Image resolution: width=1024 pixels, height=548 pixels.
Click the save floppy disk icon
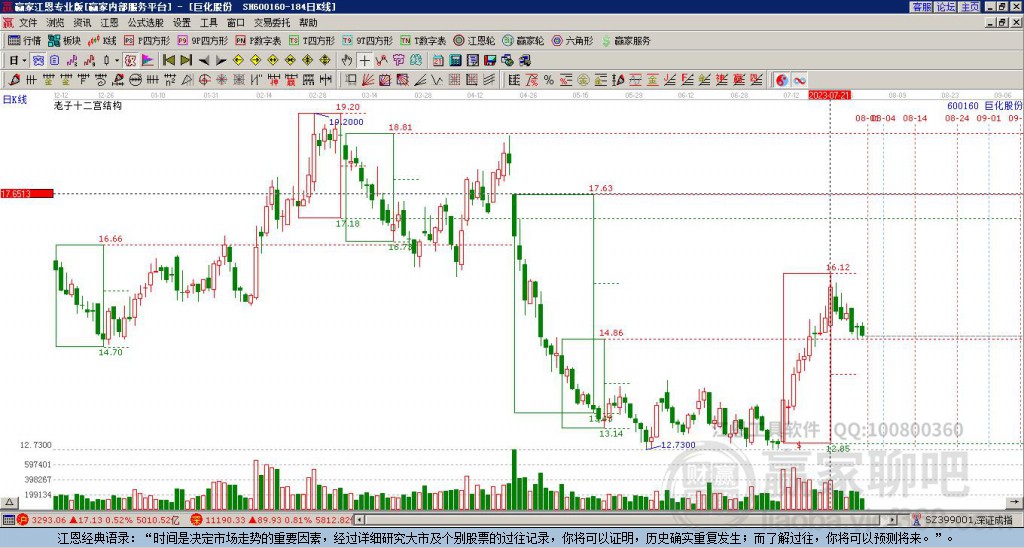click(x=490, y=60)
